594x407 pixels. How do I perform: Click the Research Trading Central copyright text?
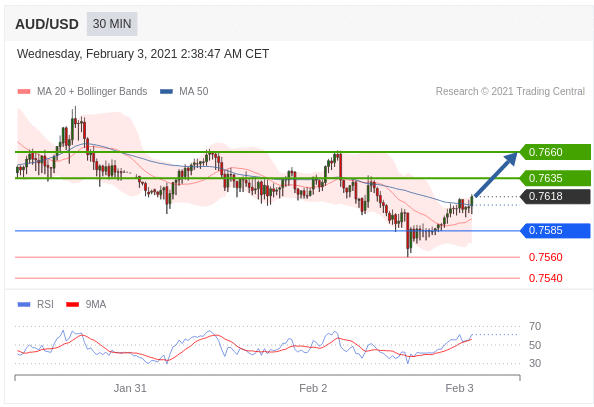coord(510,91)
